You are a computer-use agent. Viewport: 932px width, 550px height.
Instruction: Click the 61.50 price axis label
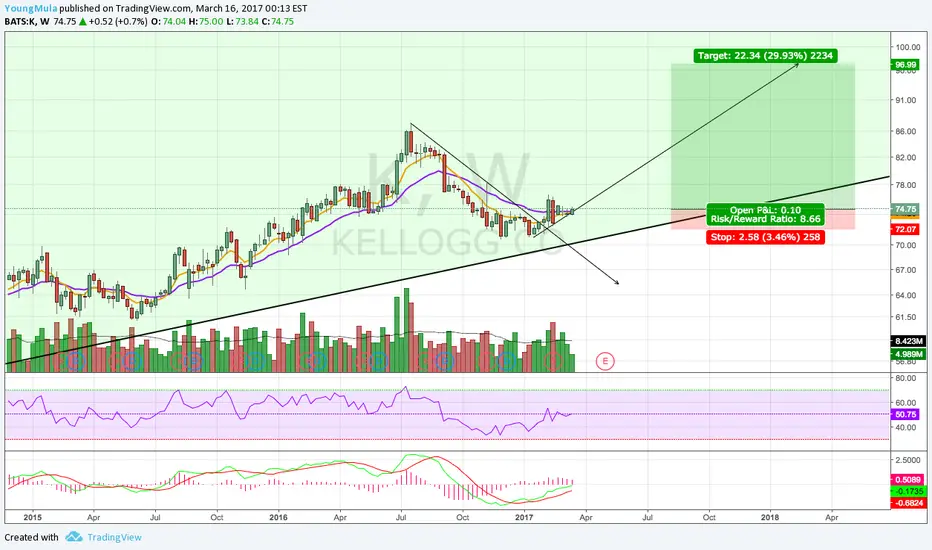pyautogui.click(x=906, y=317)
